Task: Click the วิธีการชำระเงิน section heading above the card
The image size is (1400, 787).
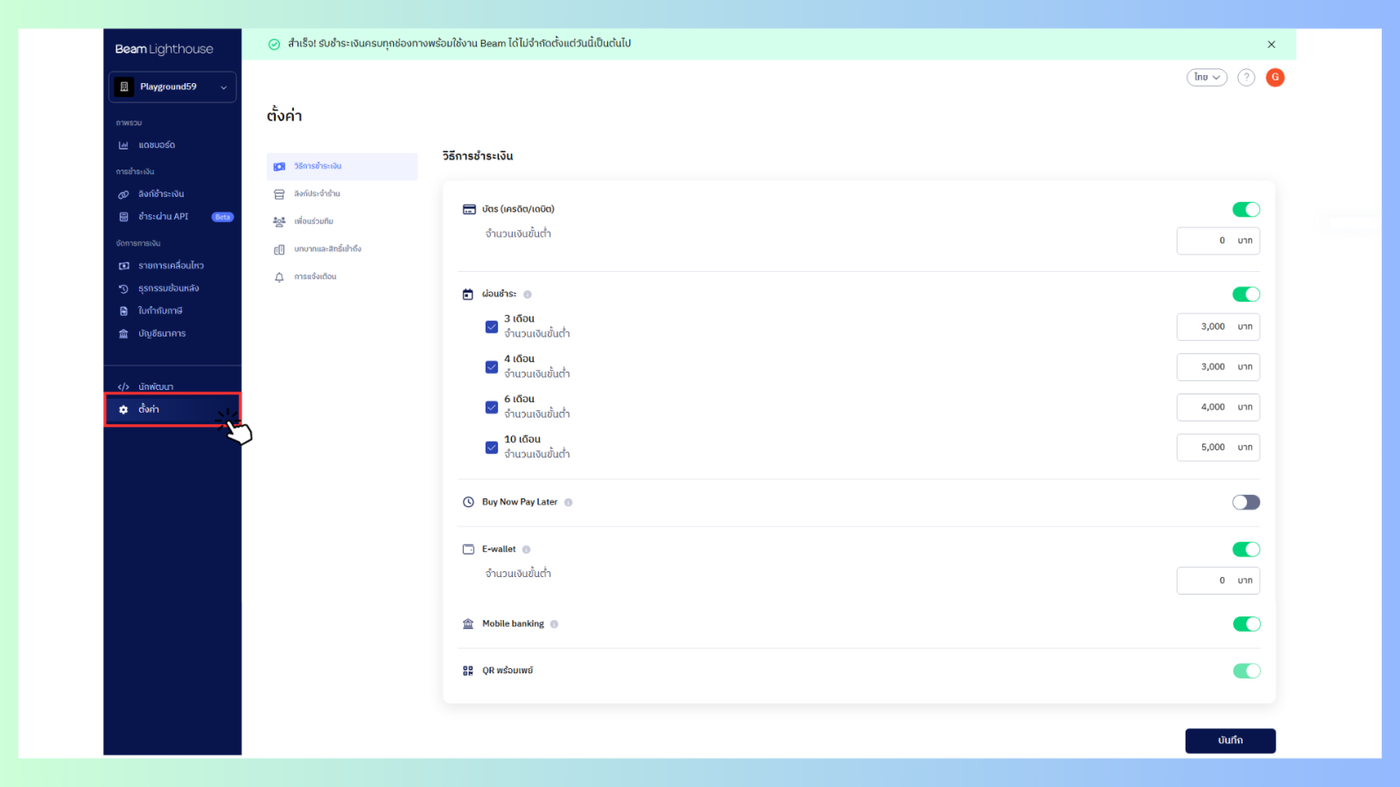Action: tap(478, 156)
